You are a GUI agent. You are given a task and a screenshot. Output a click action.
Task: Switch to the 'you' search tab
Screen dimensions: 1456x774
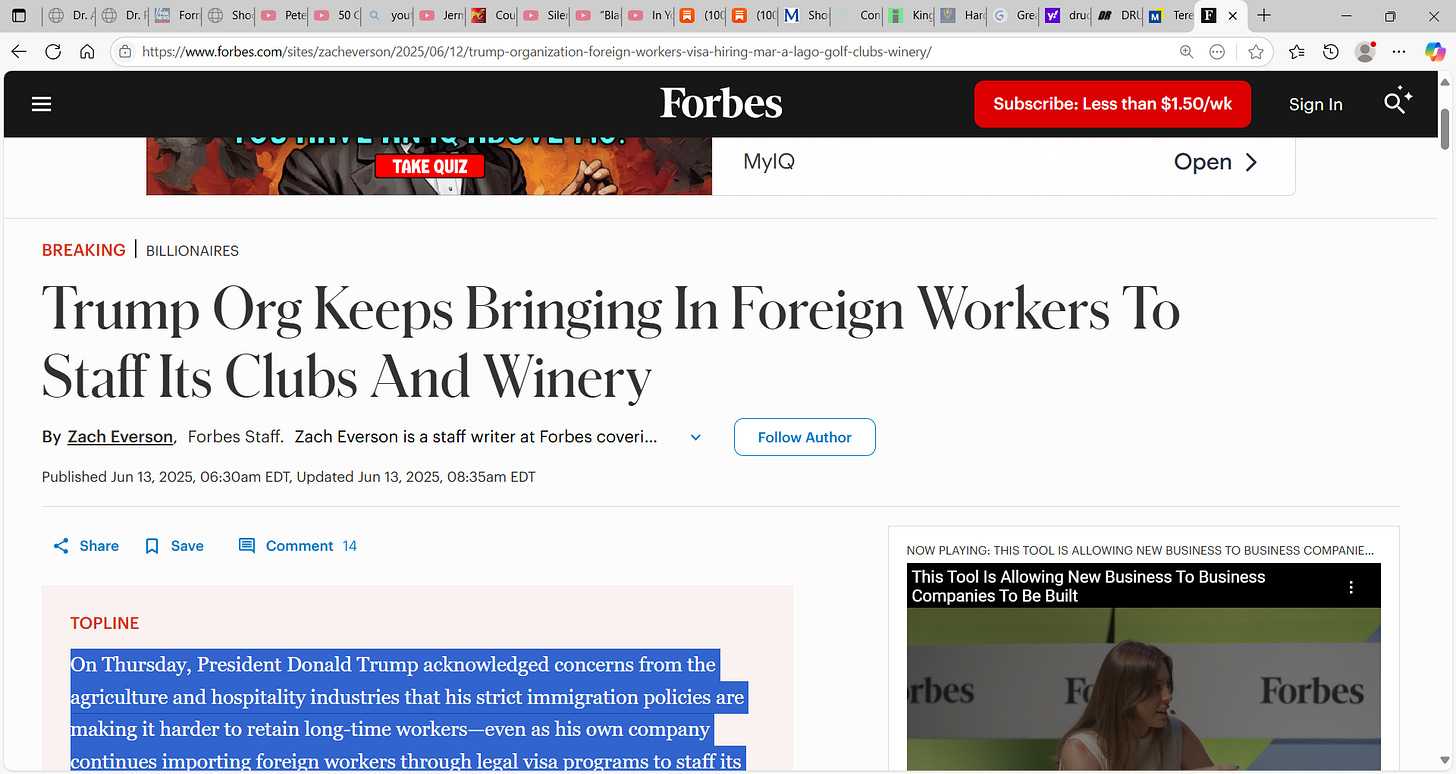click(x=388, y=16)
